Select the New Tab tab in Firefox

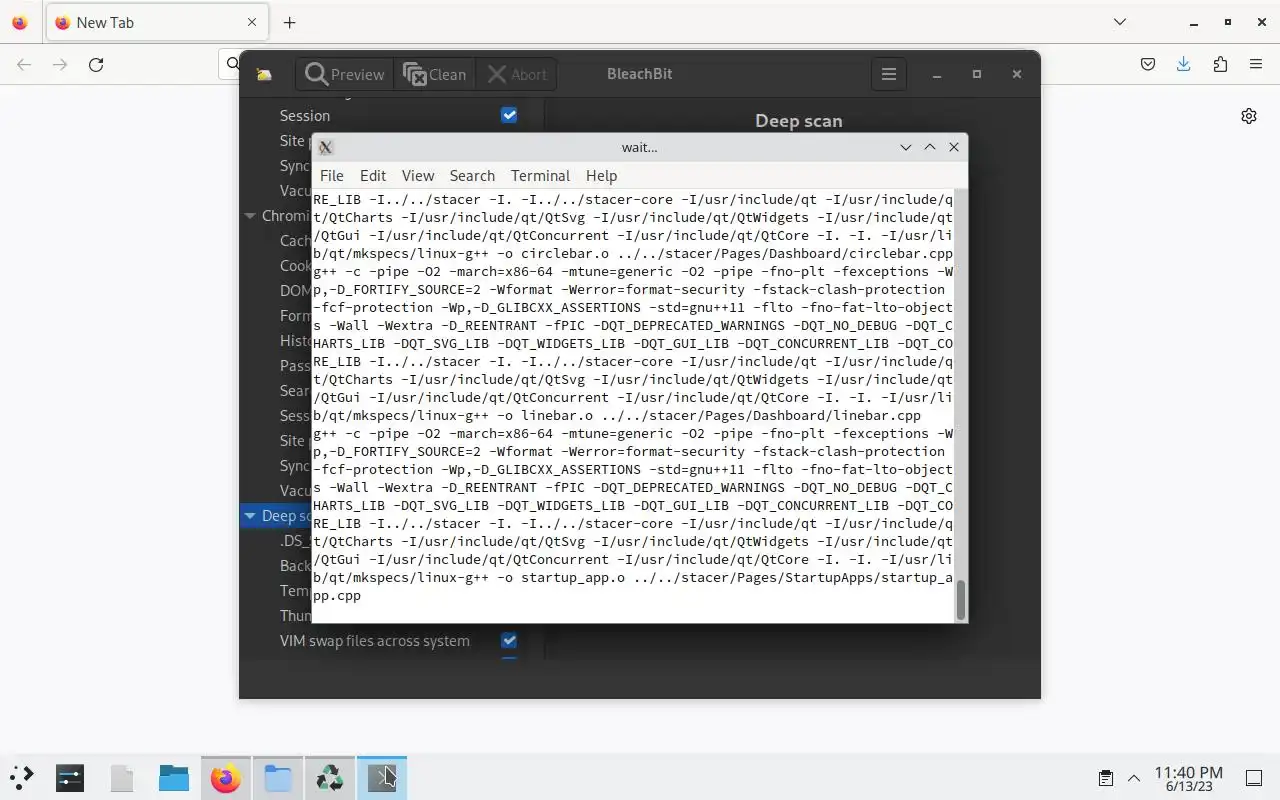(x=156, y=22)
